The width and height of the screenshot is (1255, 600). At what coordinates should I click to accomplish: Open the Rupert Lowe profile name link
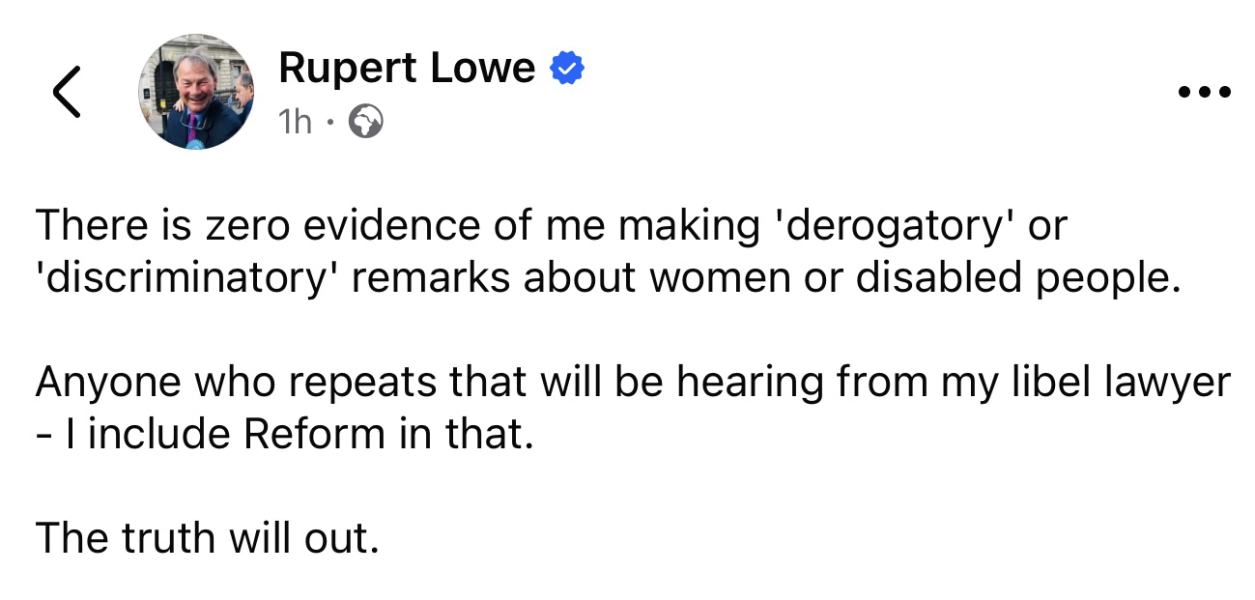click(x=407, y=68)
